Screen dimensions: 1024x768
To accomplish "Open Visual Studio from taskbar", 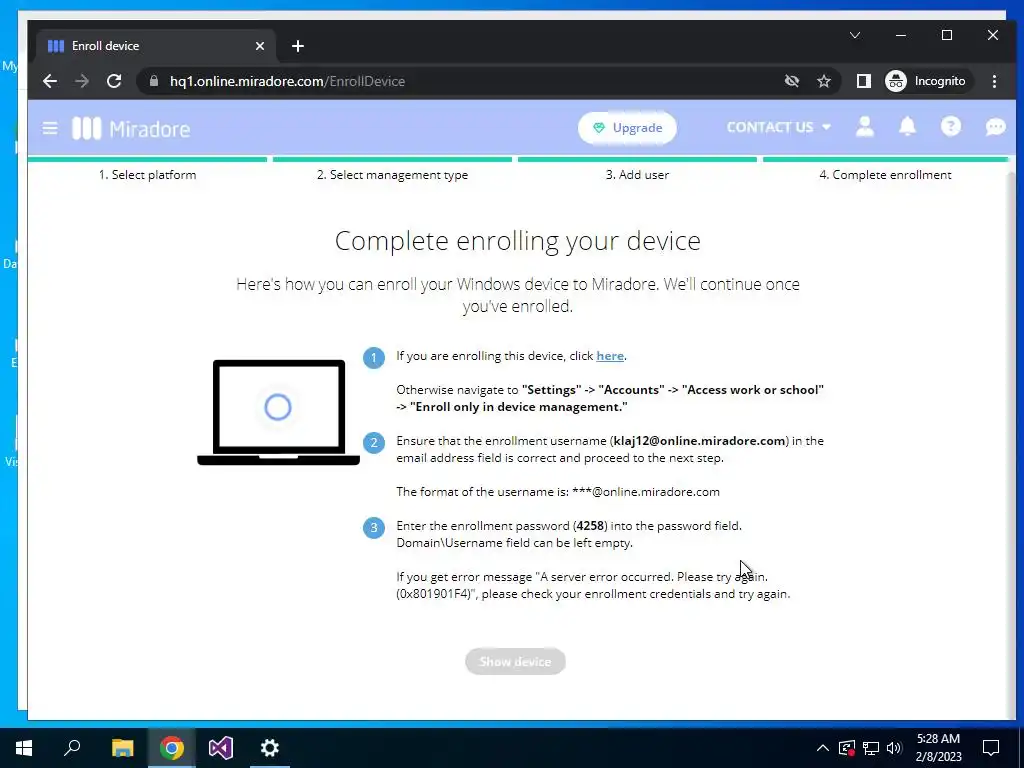I will click(221, 748).
